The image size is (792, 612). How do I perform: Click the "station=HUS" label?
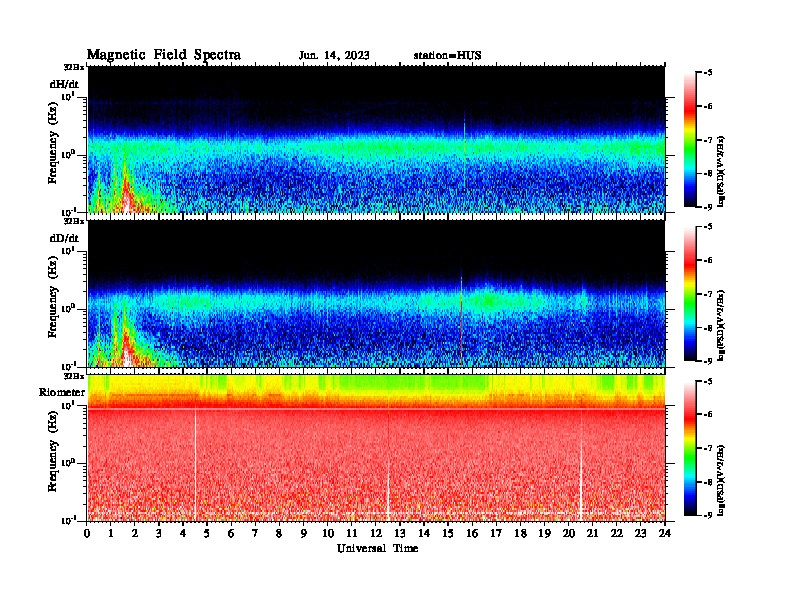[x=447, y=56]
